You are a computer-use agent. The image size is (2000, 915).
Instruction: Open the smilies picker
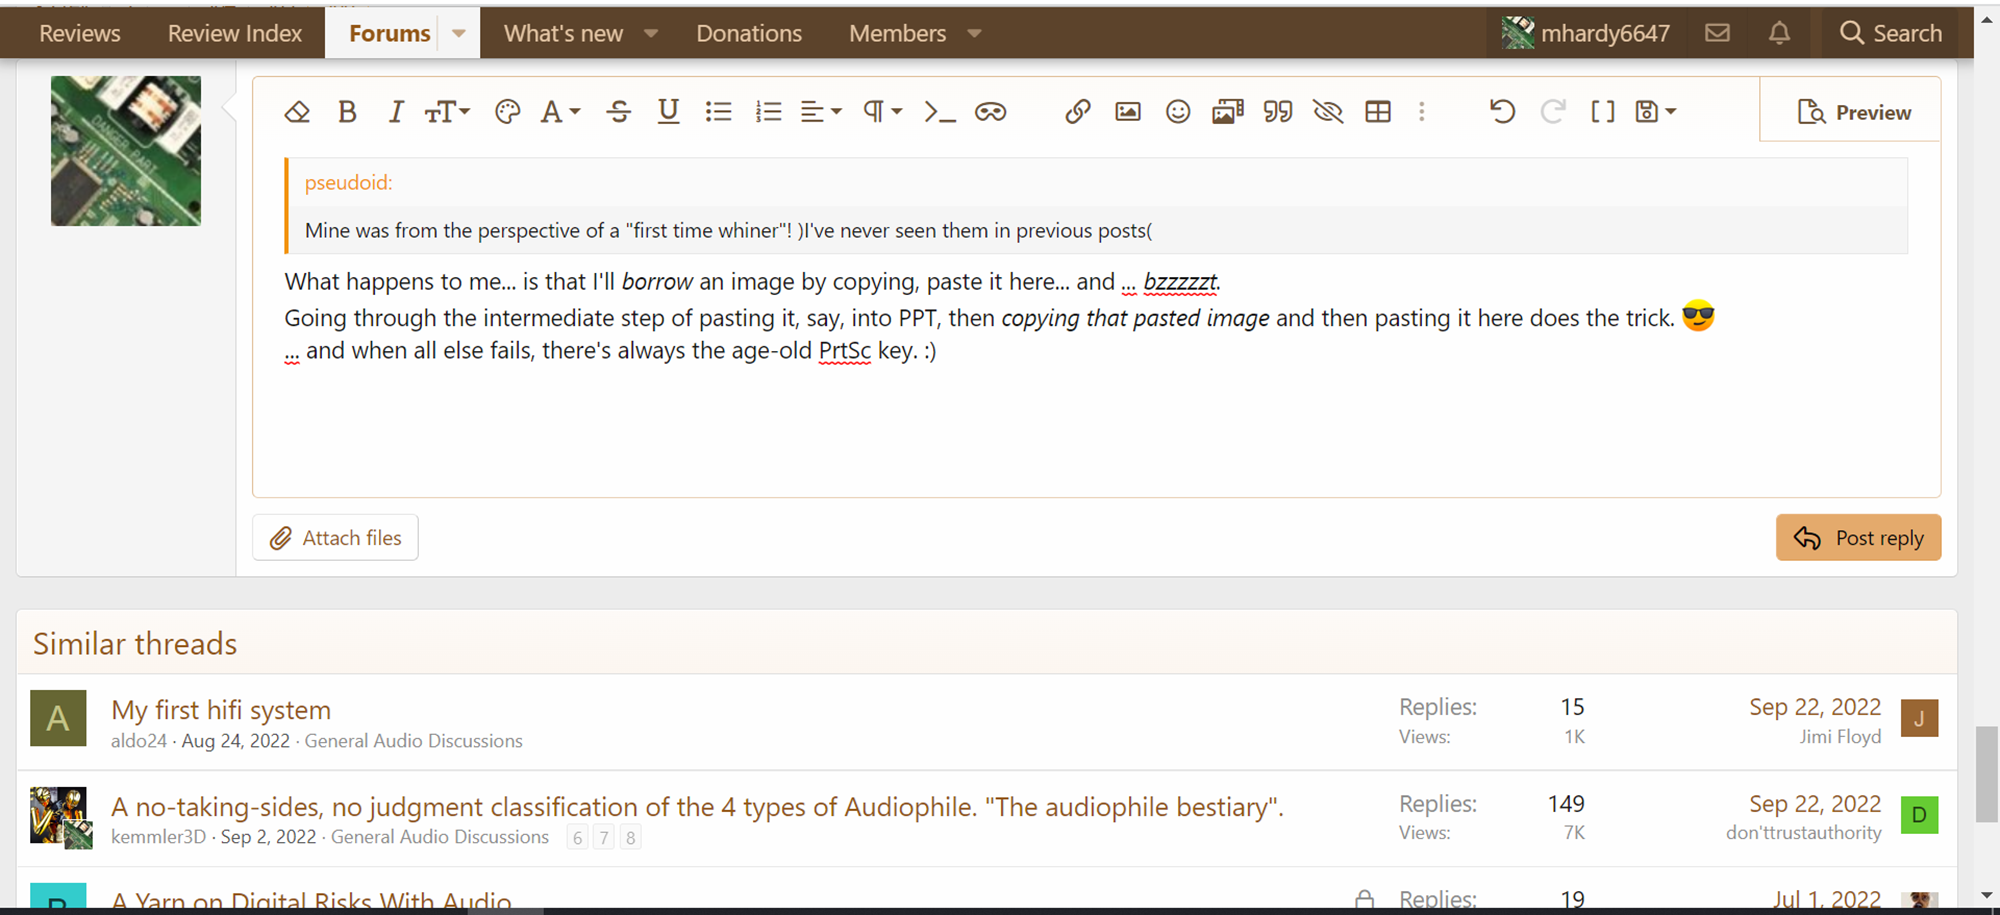[x=1178, y=112]
